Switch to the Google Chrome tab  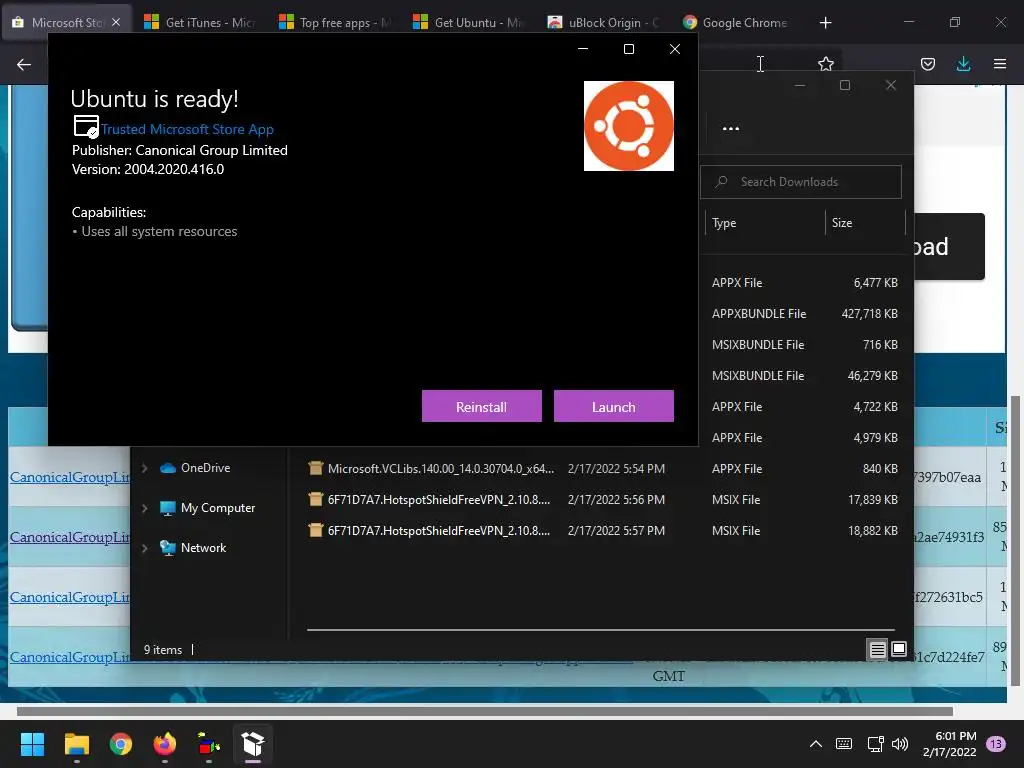pos(735,22)
